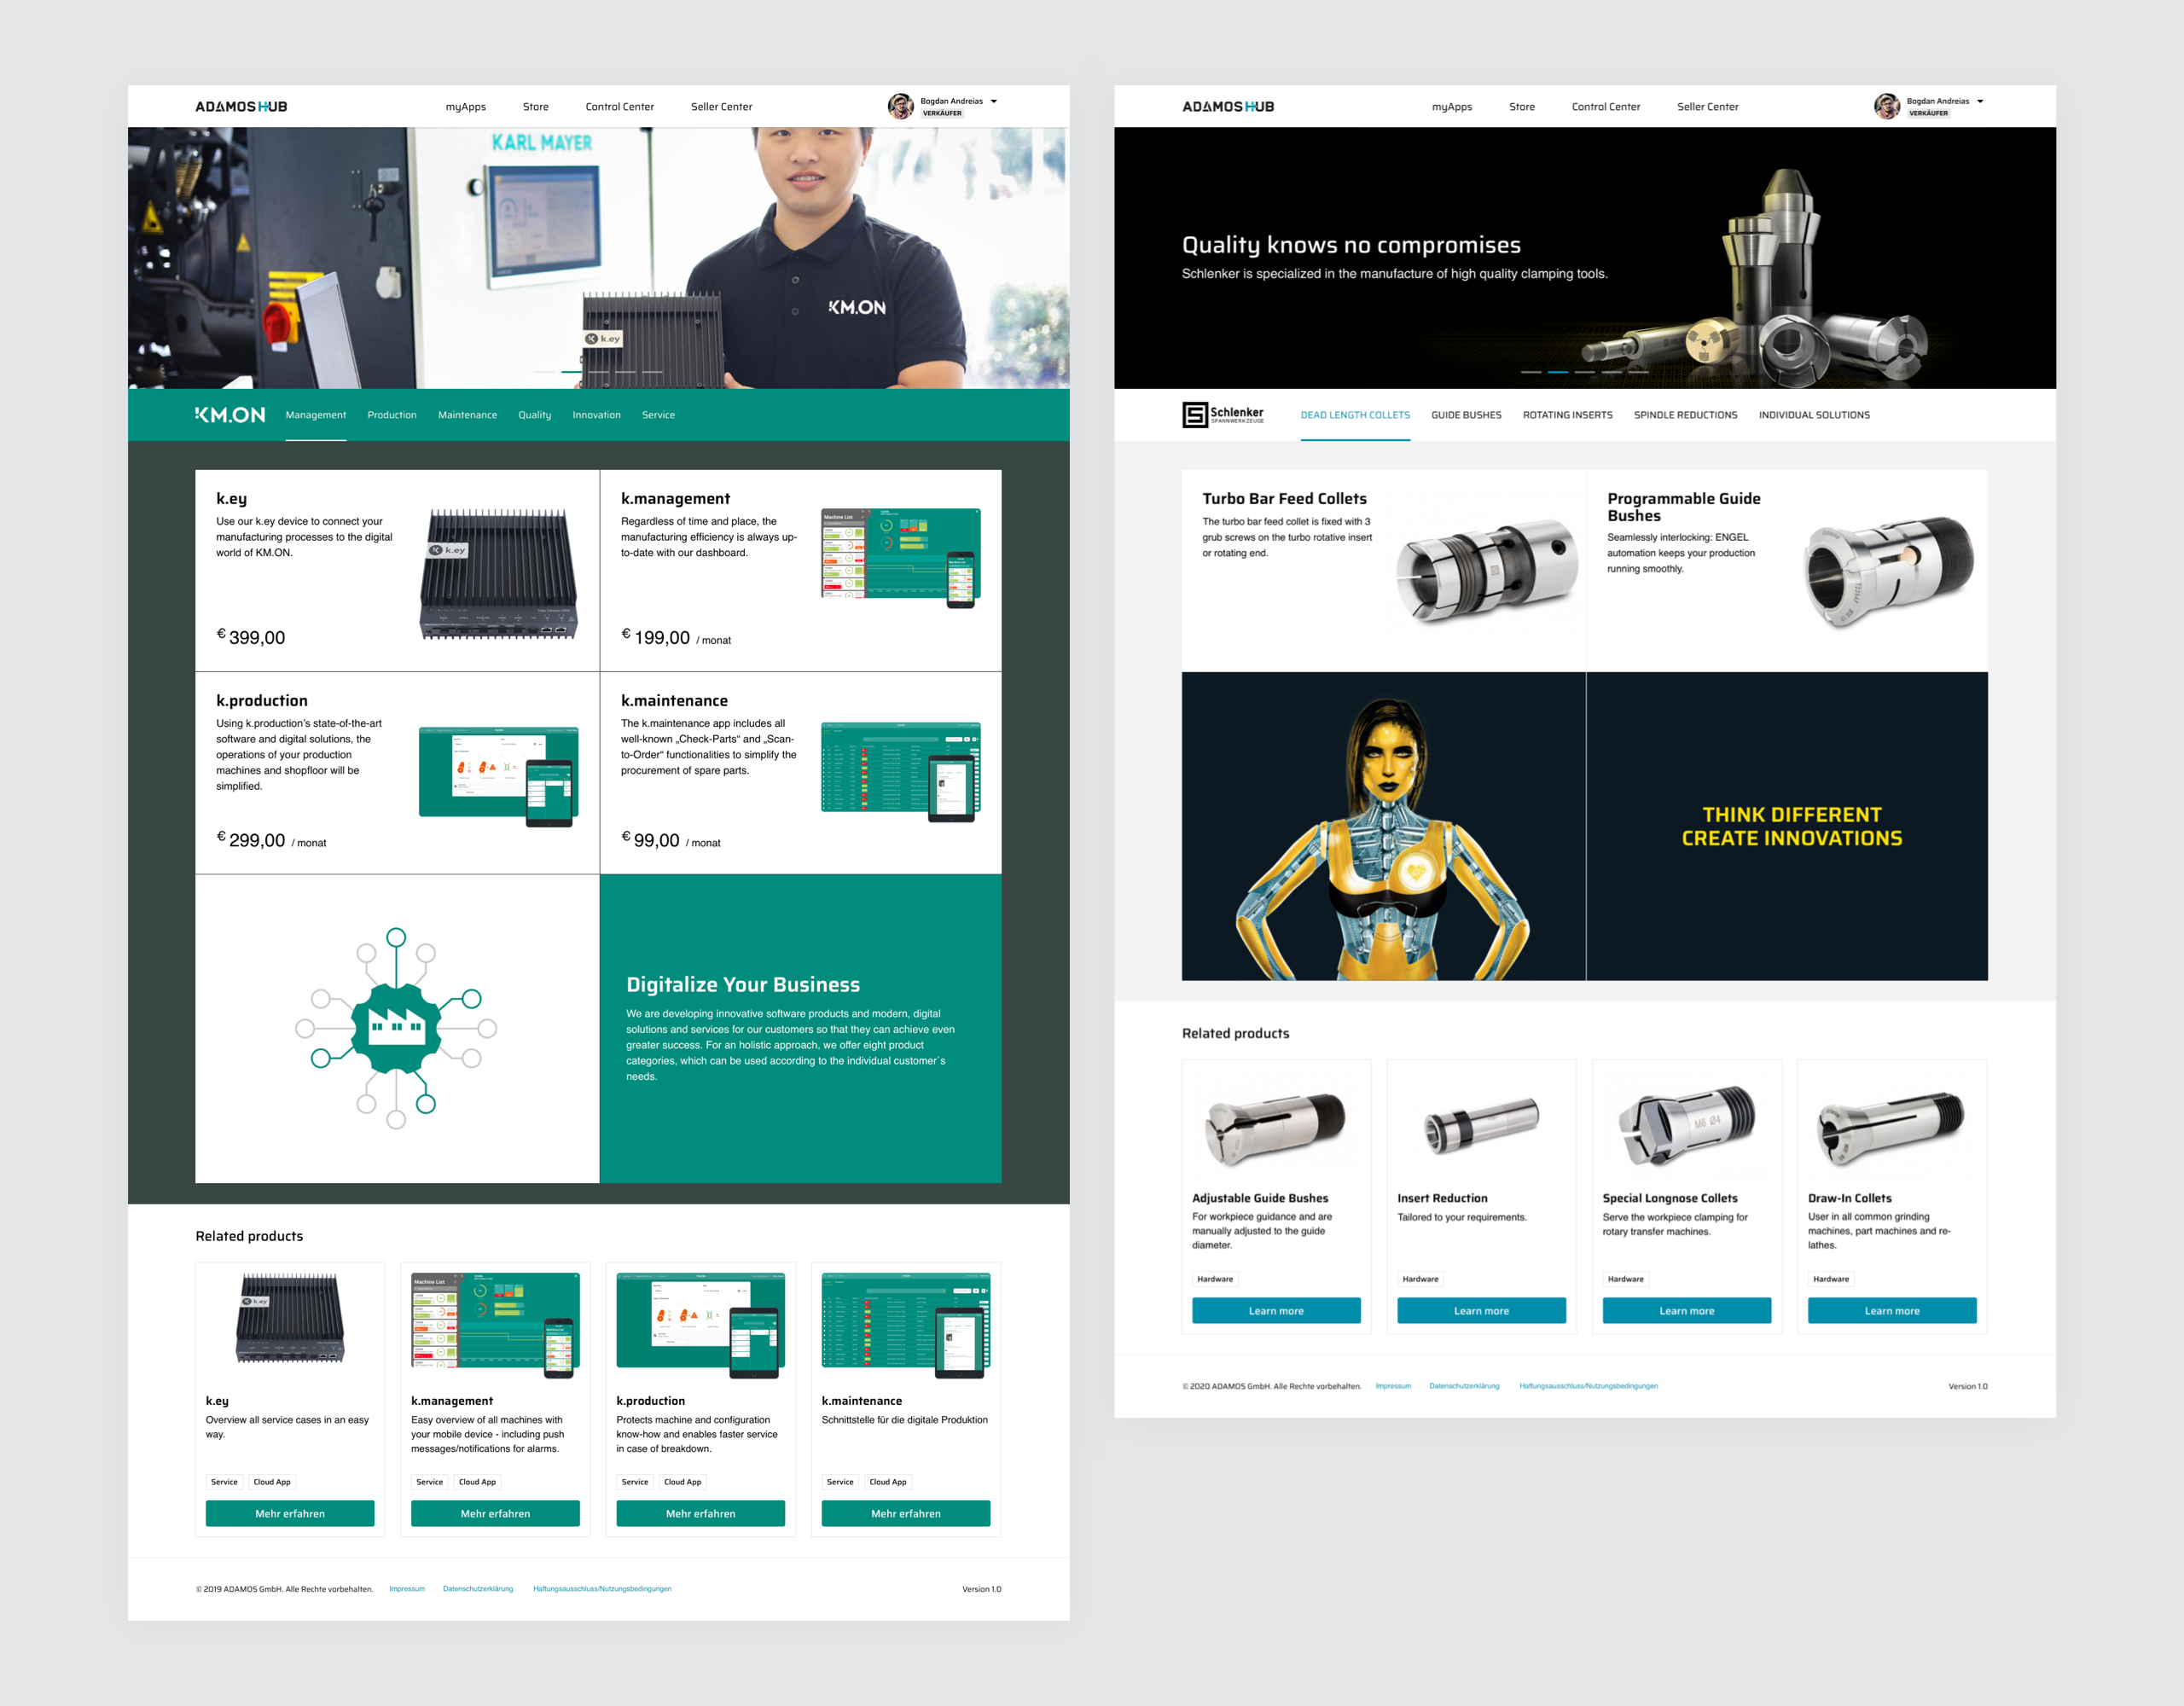Open user avatar in right page header
Image resolution: width=2184 pixels, height=1706 pixels.
pos(1887,106)
